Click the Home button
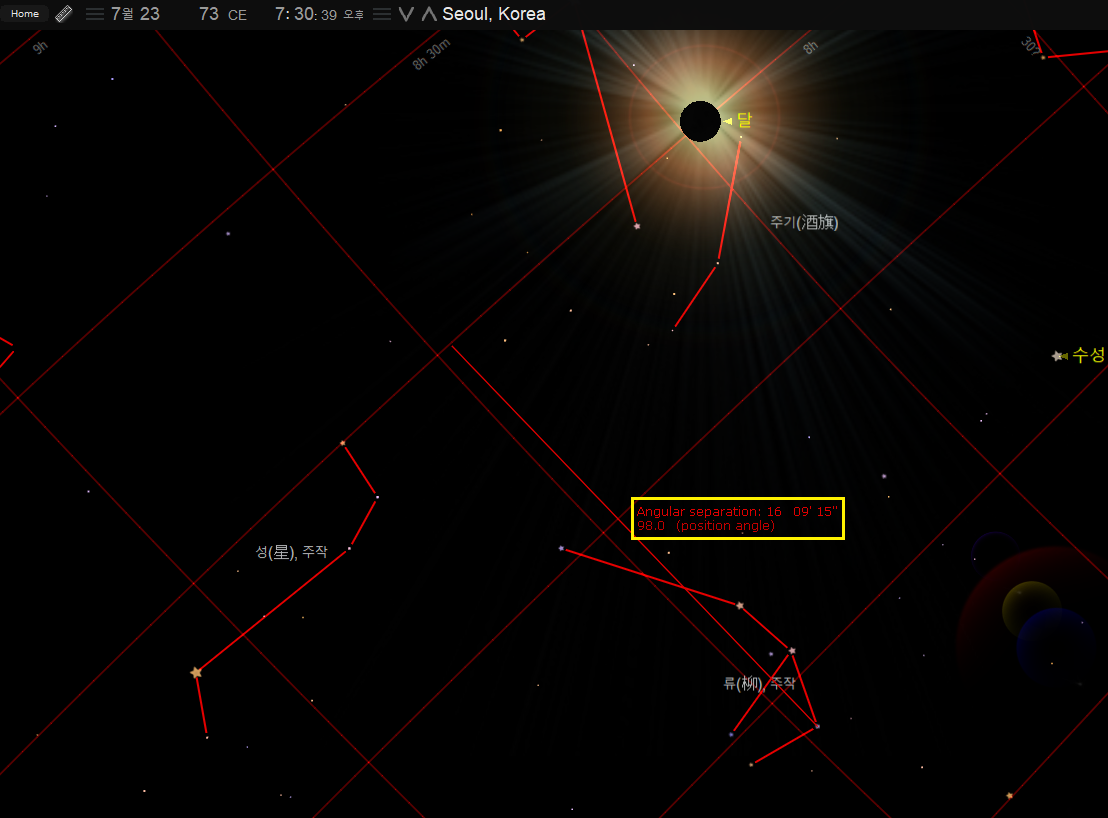This screenshot has height=818, width=1108. point(25,13)
